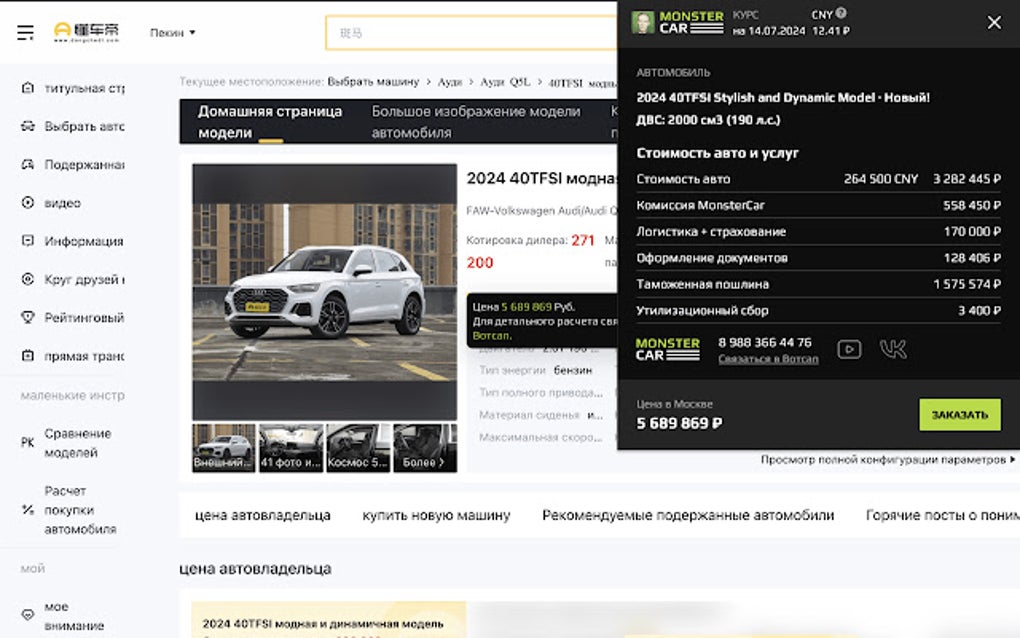This screenshot has height=638, width=1020.
Task: Click the 2024 40TFSI owner price card
Action: click(x=329, y=620)
